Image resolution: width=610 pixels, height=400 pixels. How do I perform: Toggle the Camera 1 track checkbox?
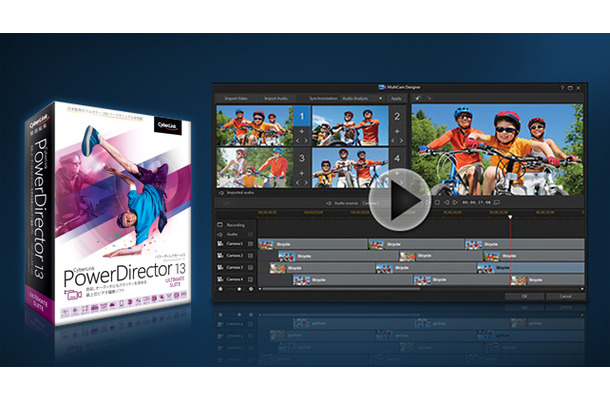point(250,244)
